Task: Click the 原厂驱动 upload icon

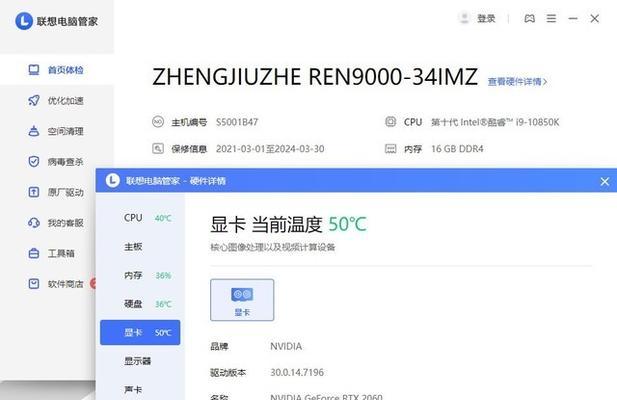Action: coord(34,192)
